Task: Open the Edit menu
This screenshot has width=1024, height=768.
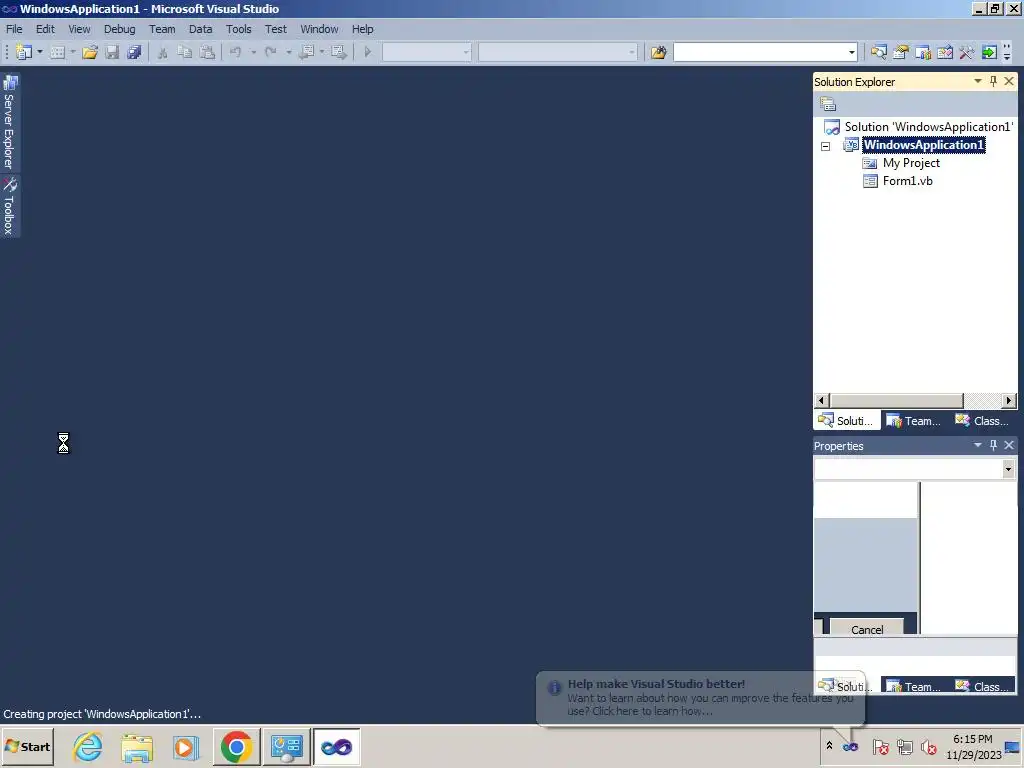Action: click(x=45, y=29)
